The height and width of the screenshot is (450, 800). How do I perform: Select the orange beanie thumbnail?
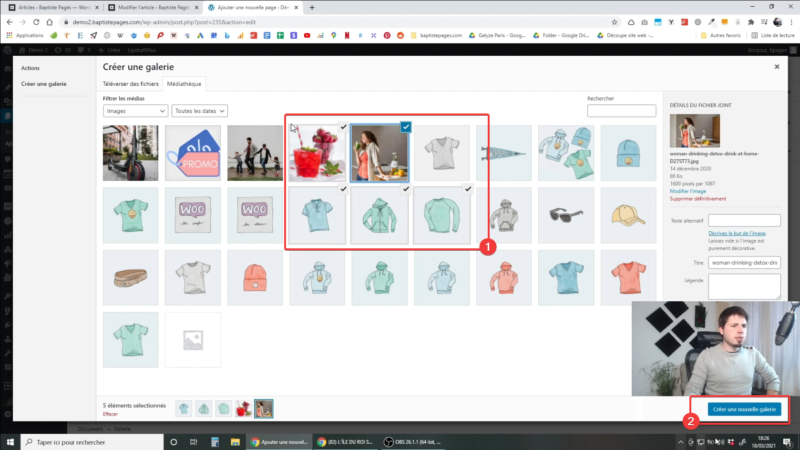255,278
